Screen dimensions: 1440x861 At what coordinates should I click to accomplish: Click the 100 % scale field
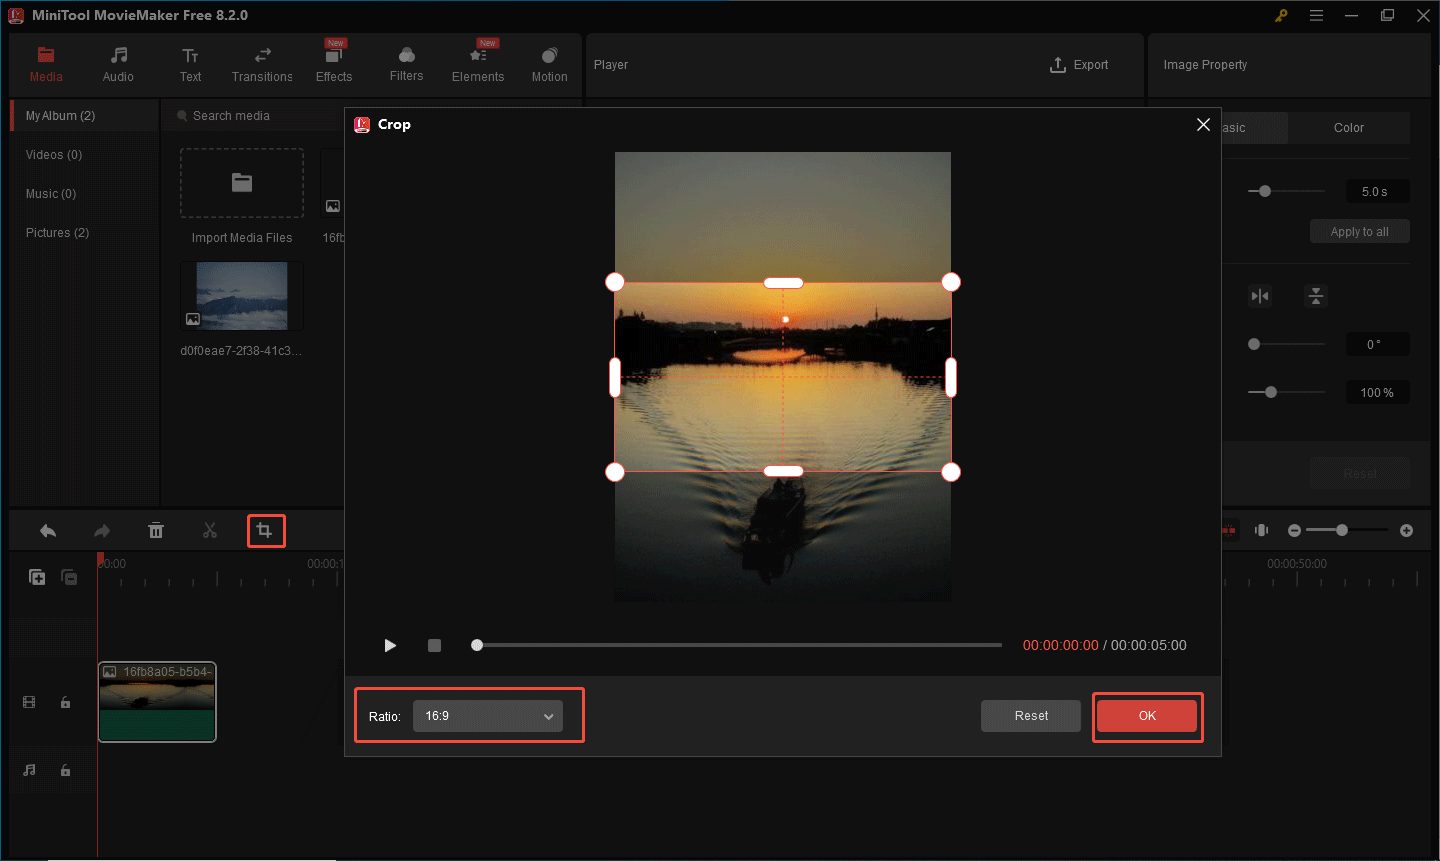(1376, 393)
